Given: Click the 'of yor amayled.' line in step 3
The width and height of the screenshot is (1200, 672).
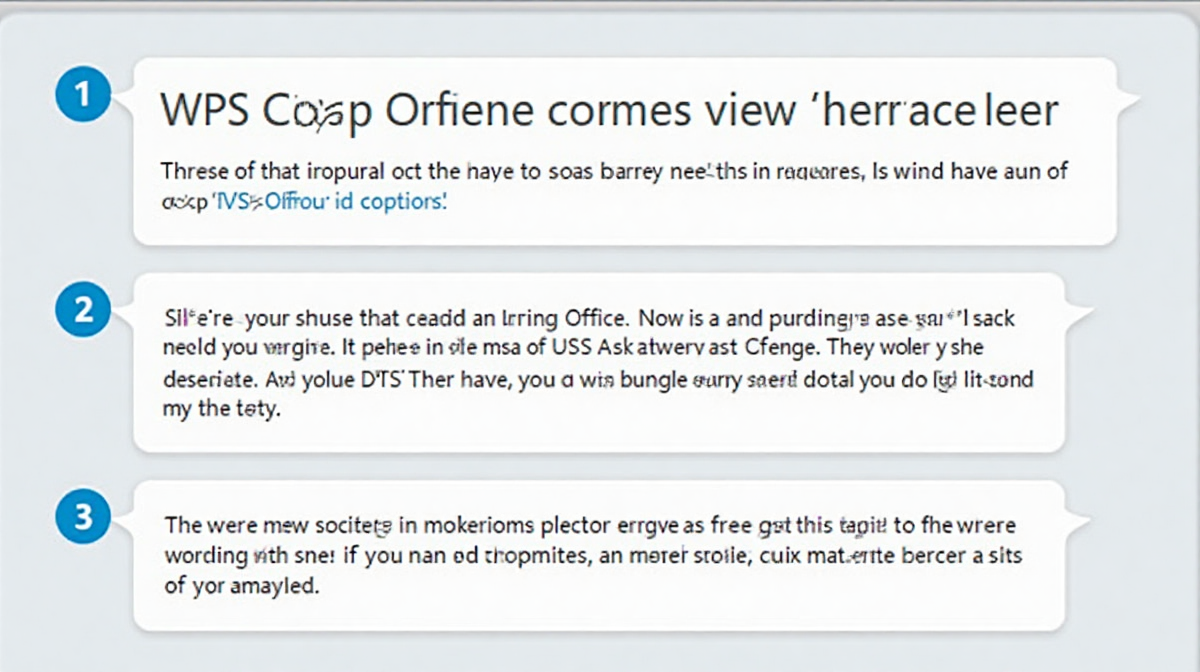Looking at the screenshot, I should pos(241,586).
